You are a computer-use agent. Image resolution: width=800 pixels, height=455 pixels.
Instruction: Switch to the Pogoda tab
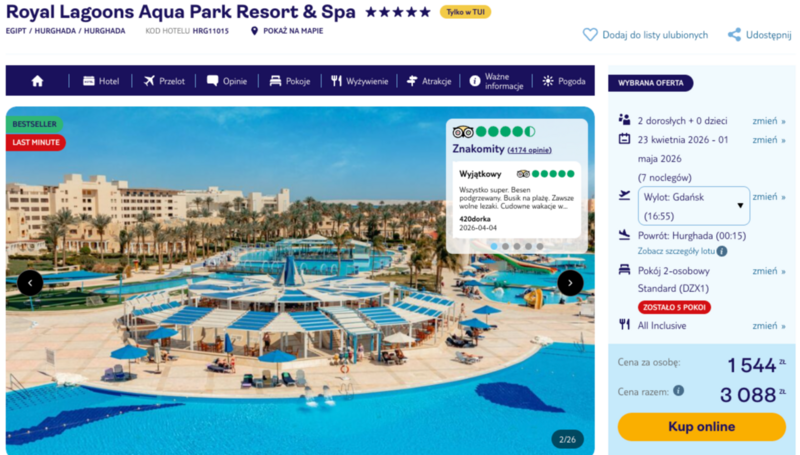(x=564, y=81)
